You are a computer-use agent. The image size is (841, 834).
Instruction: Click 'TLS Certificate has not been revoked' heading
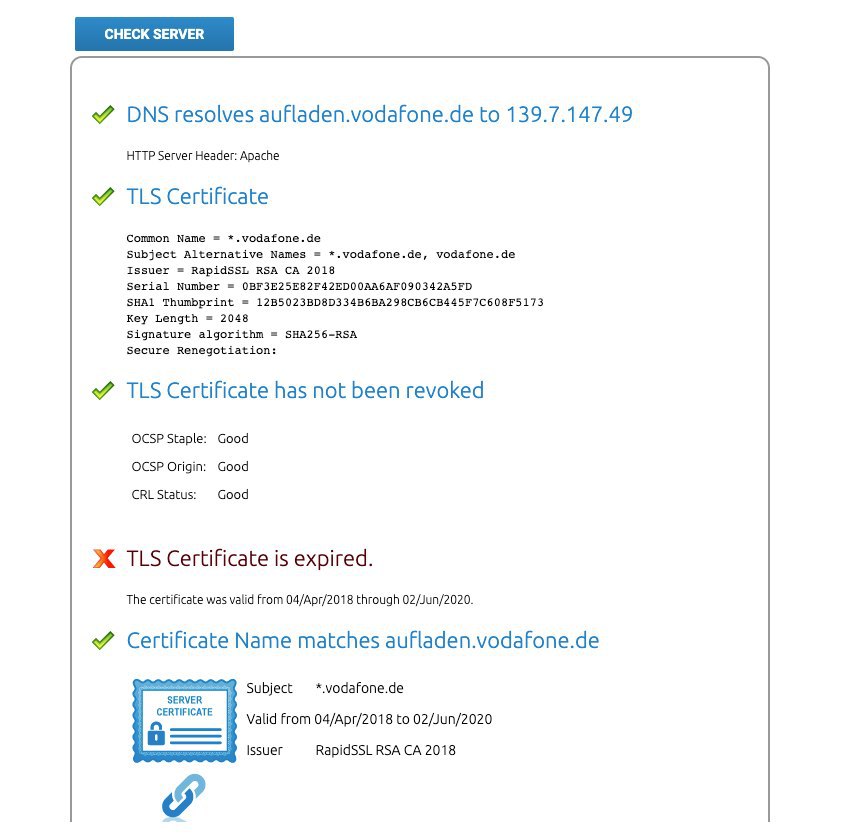coord(305,390)
